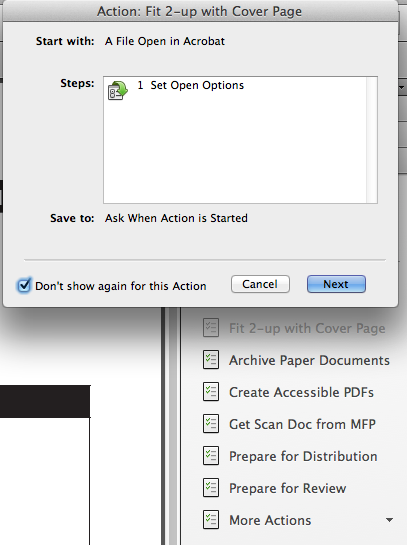Click the More Actions checklist icon
Viewport: 407px width, 545px height.
click(211, 520)
